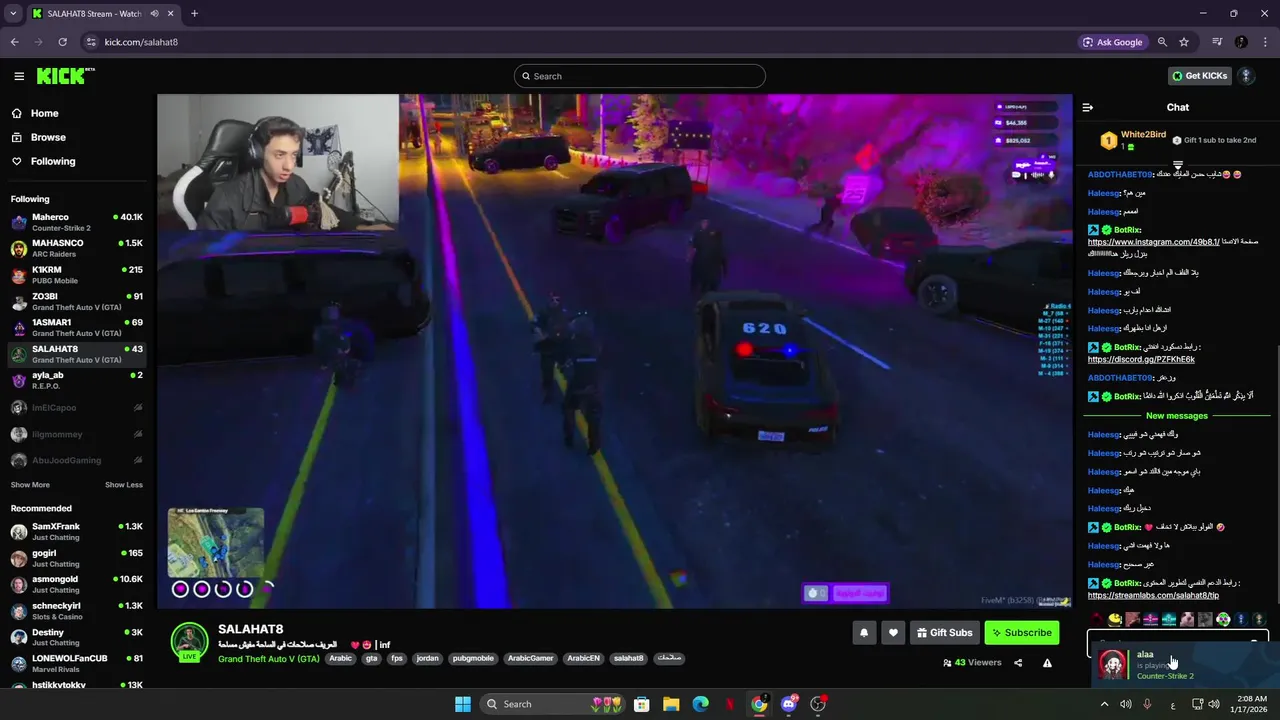Click Show Less in Following list
The height and width of the screenshot is (720, 1280).
pyautogui.click(x=124, y=485)
